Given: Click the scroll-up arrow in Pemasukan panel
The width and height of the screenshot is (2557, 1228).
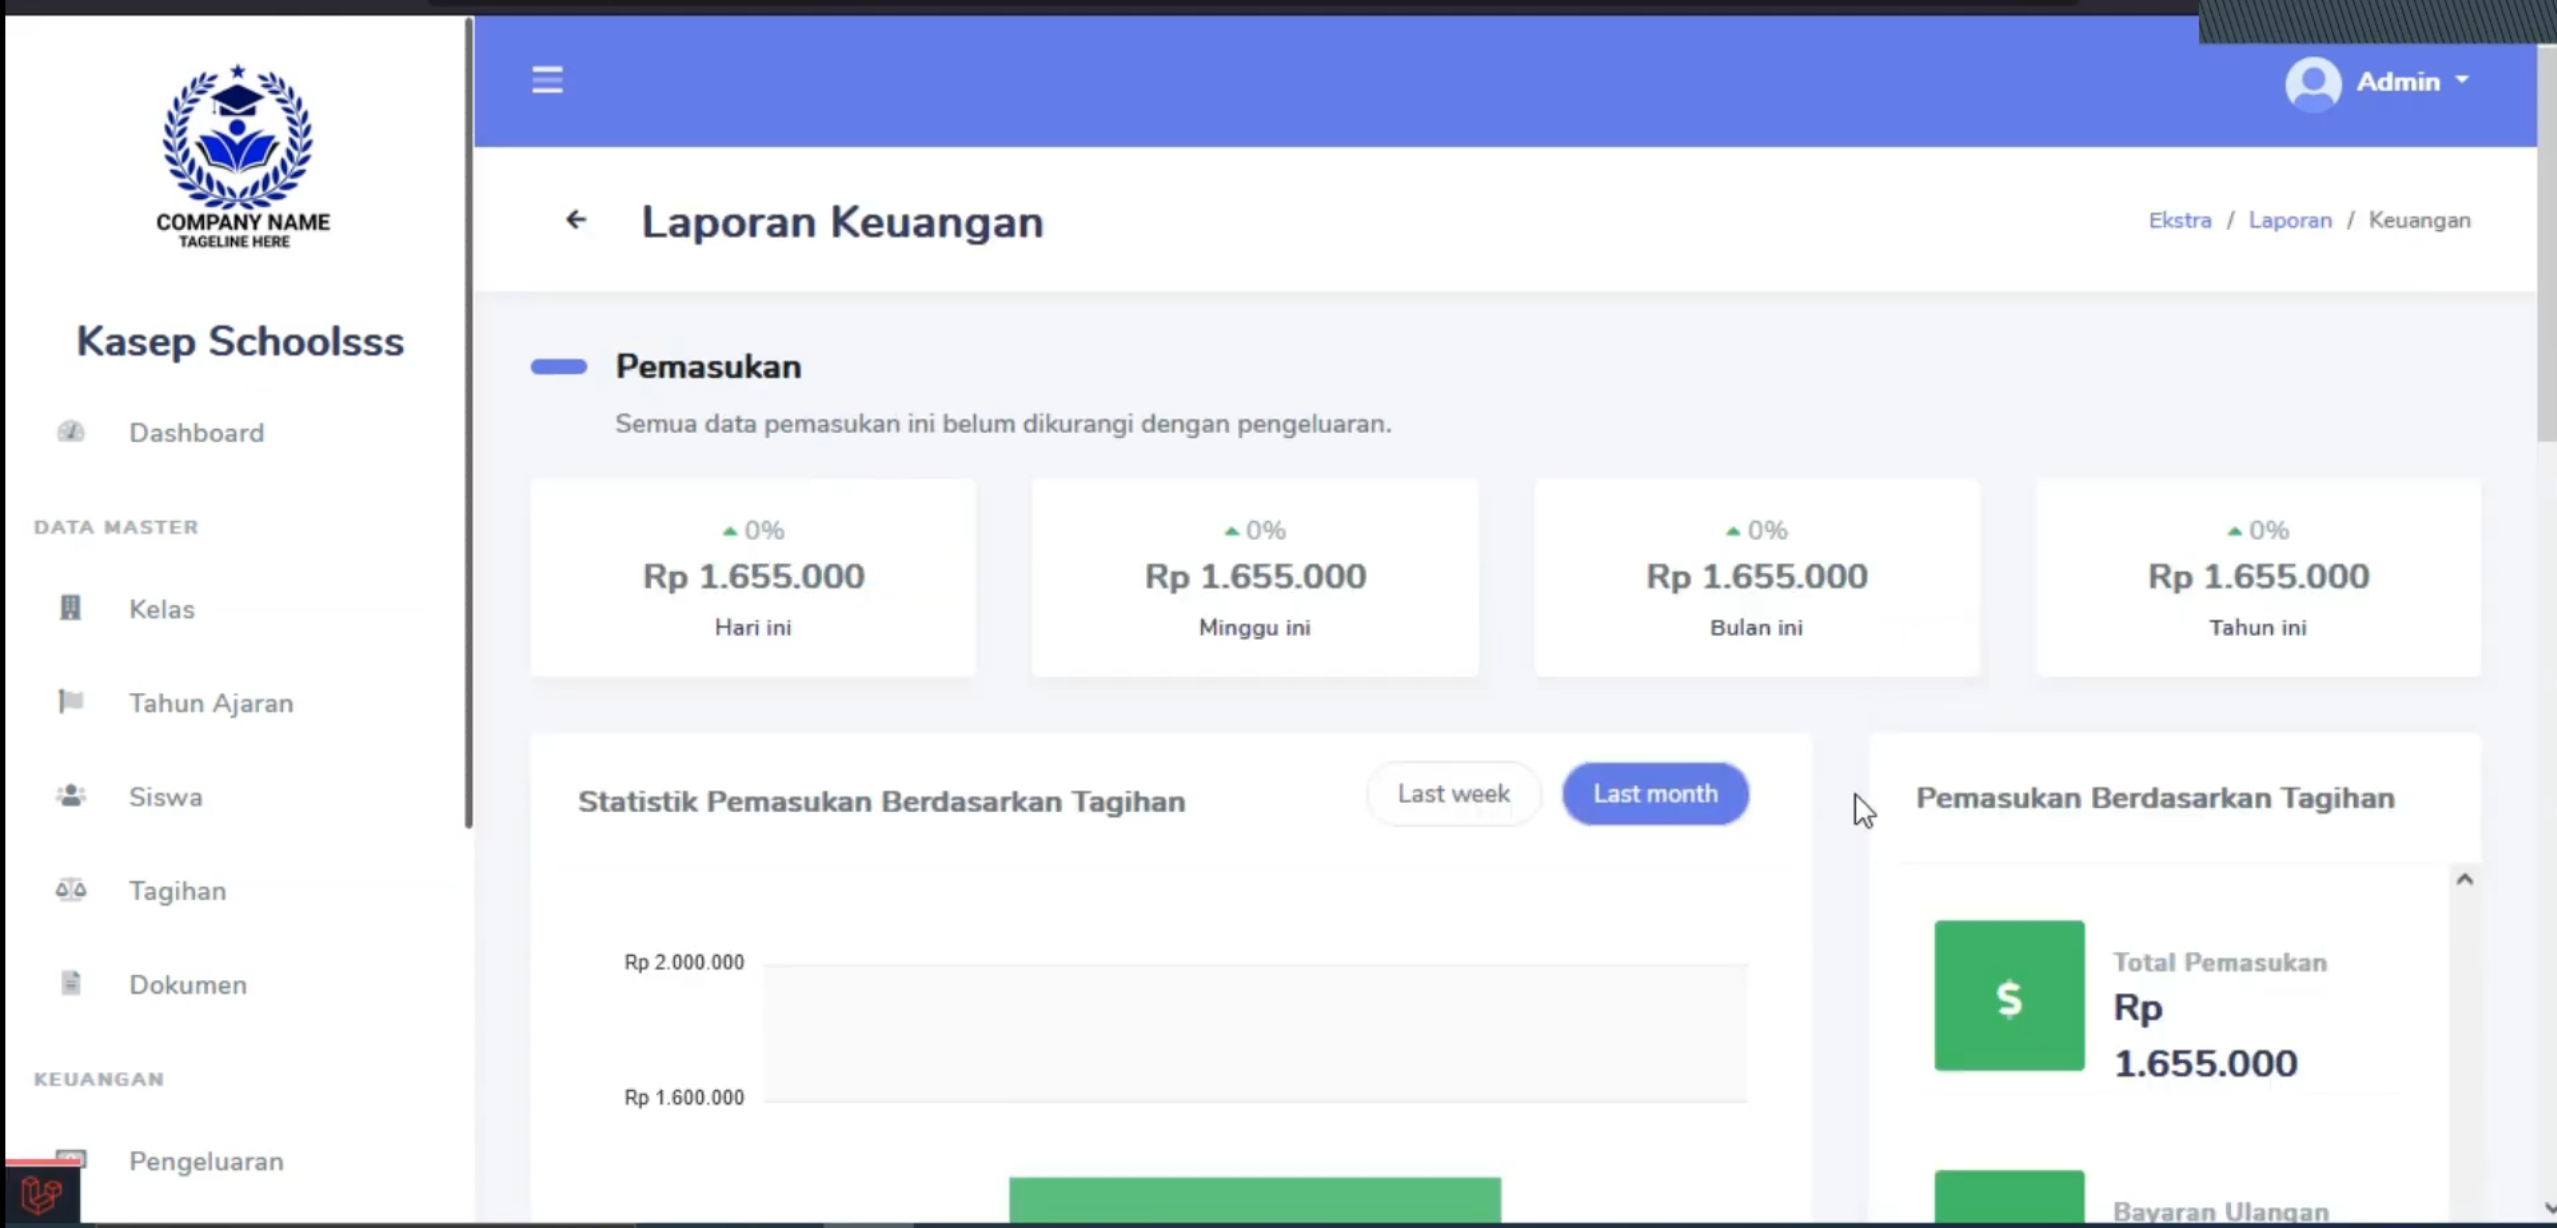Looking at the screenshot, I should (x=2464, y=879).
